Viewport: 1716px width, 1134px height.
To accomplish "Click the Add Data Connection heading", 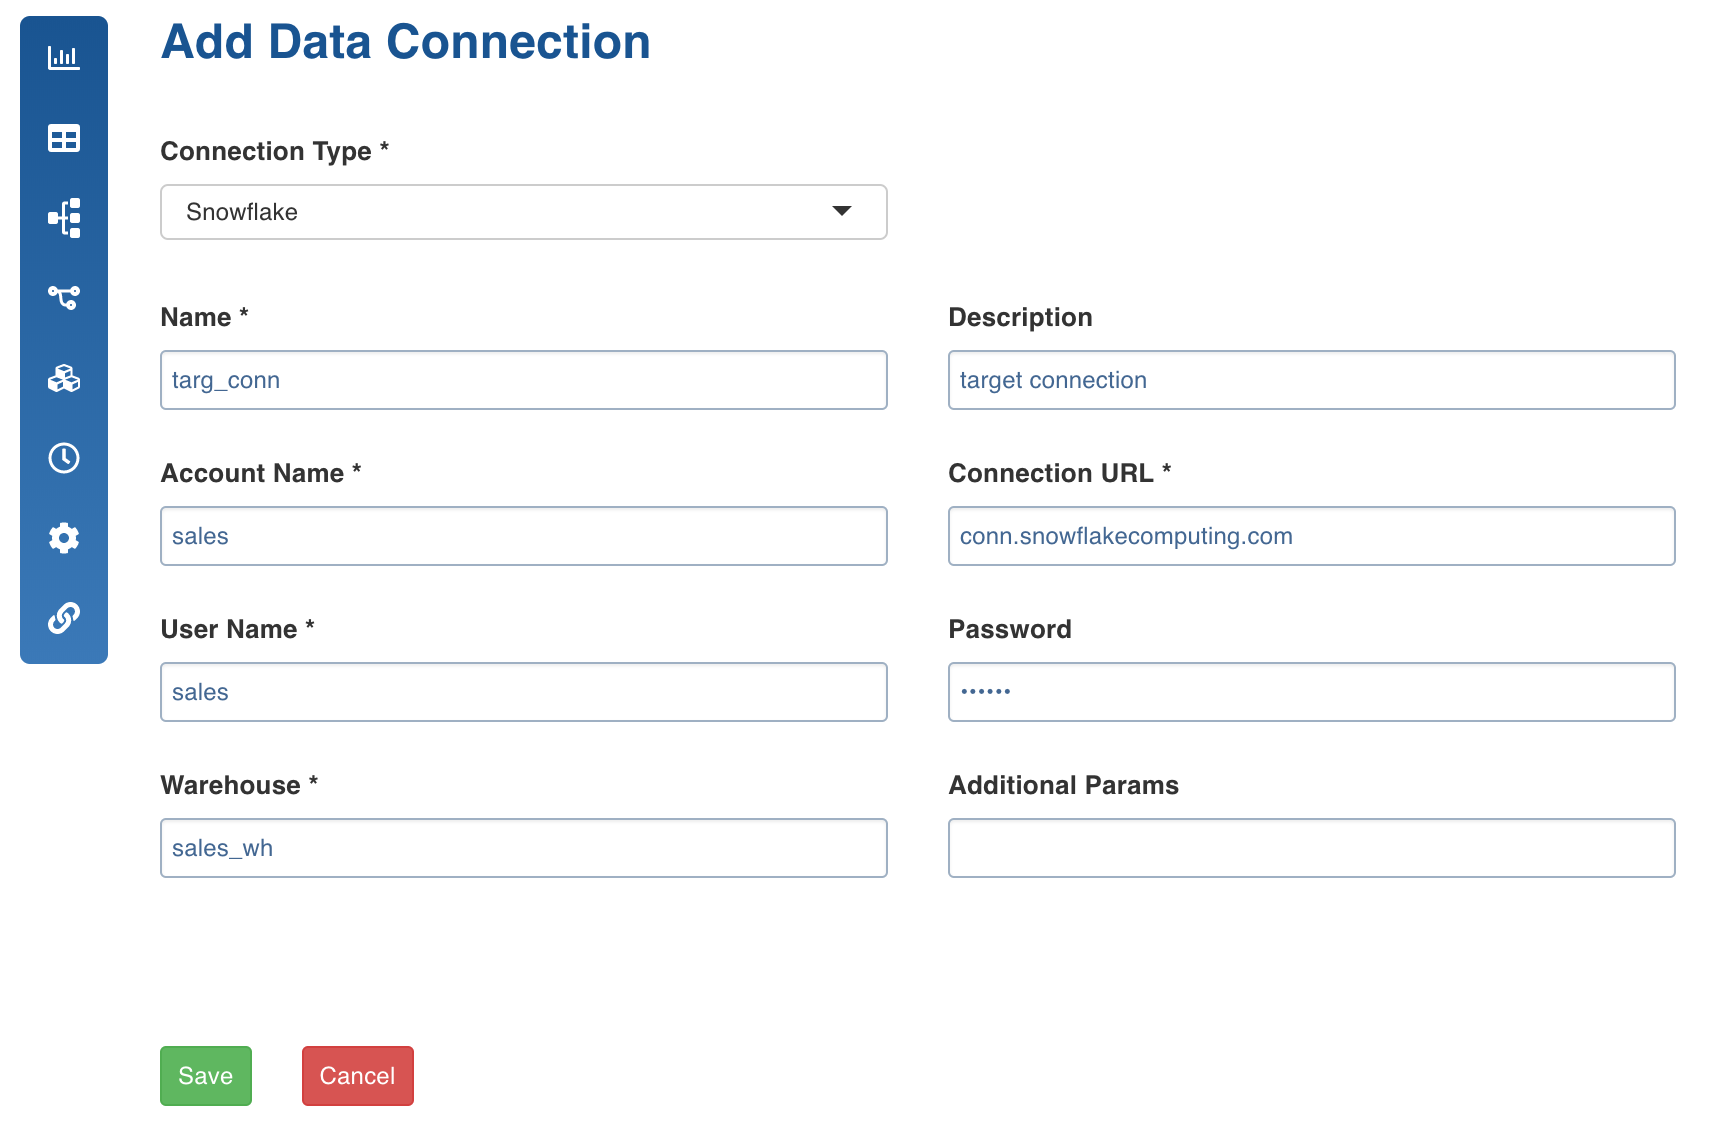I will [406, 42].
